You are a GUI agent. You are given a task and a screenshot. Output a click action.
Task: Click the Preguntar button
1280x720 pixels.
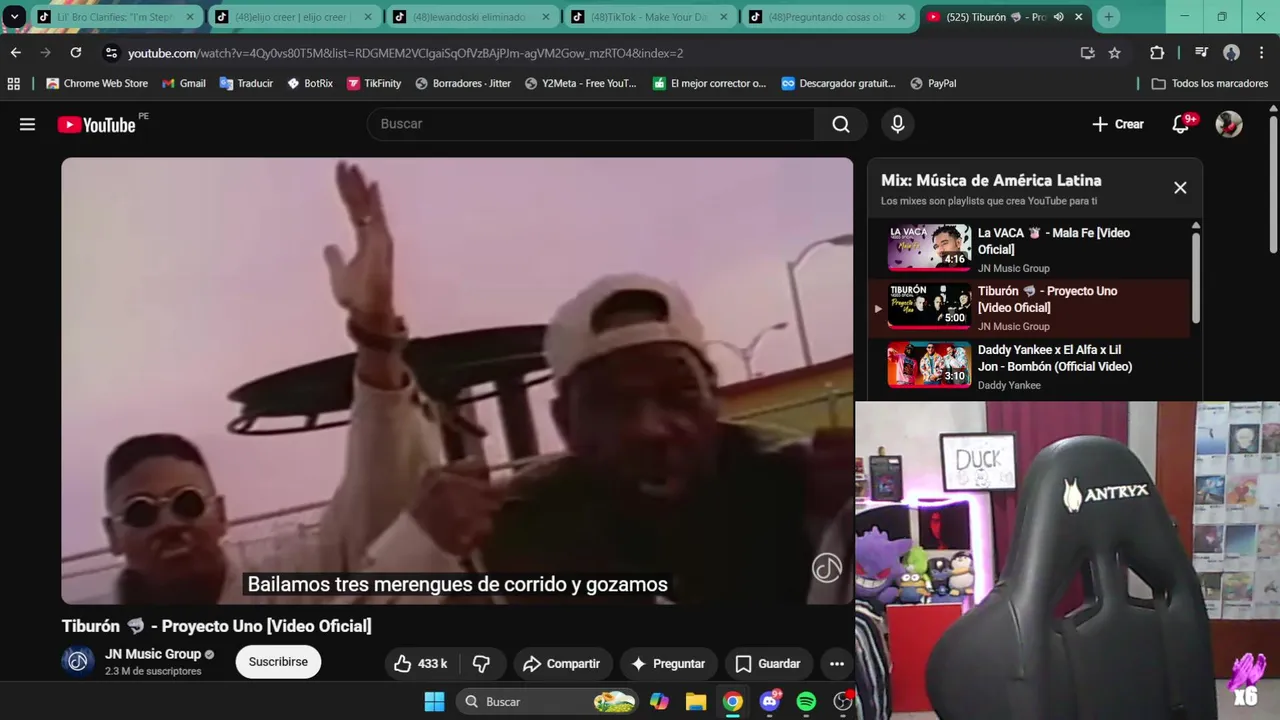coord(668,663)
